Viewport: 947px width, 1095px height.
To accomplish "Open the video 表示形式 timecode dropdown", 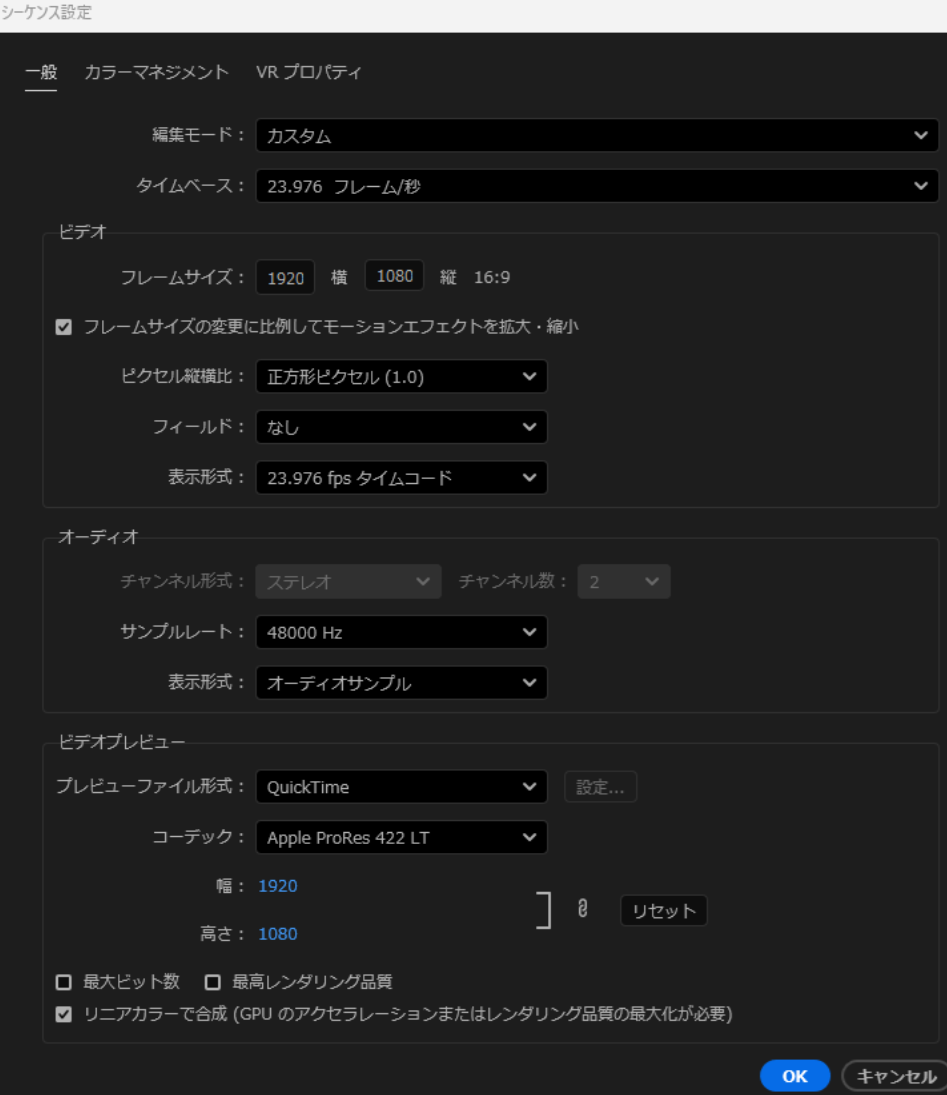I will pos(401,478).
